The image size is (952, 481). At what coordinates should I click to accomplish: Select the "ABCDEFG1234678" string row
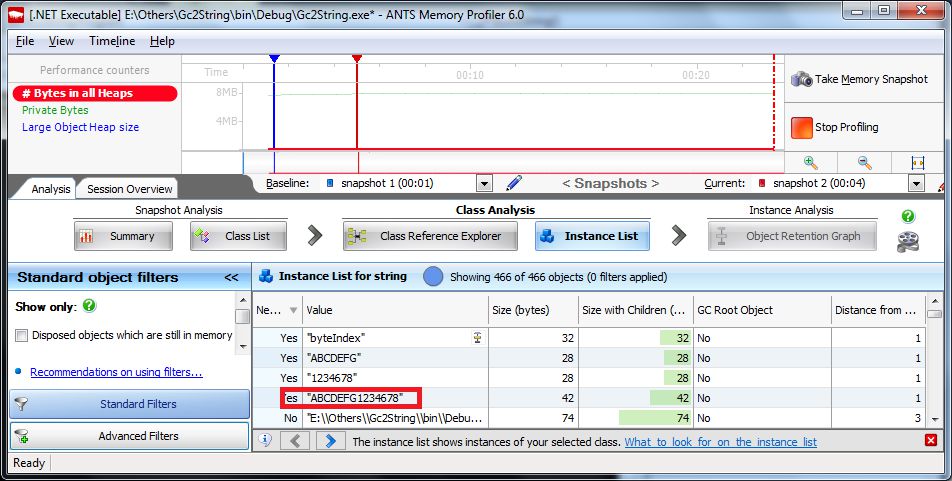[589, 398]
